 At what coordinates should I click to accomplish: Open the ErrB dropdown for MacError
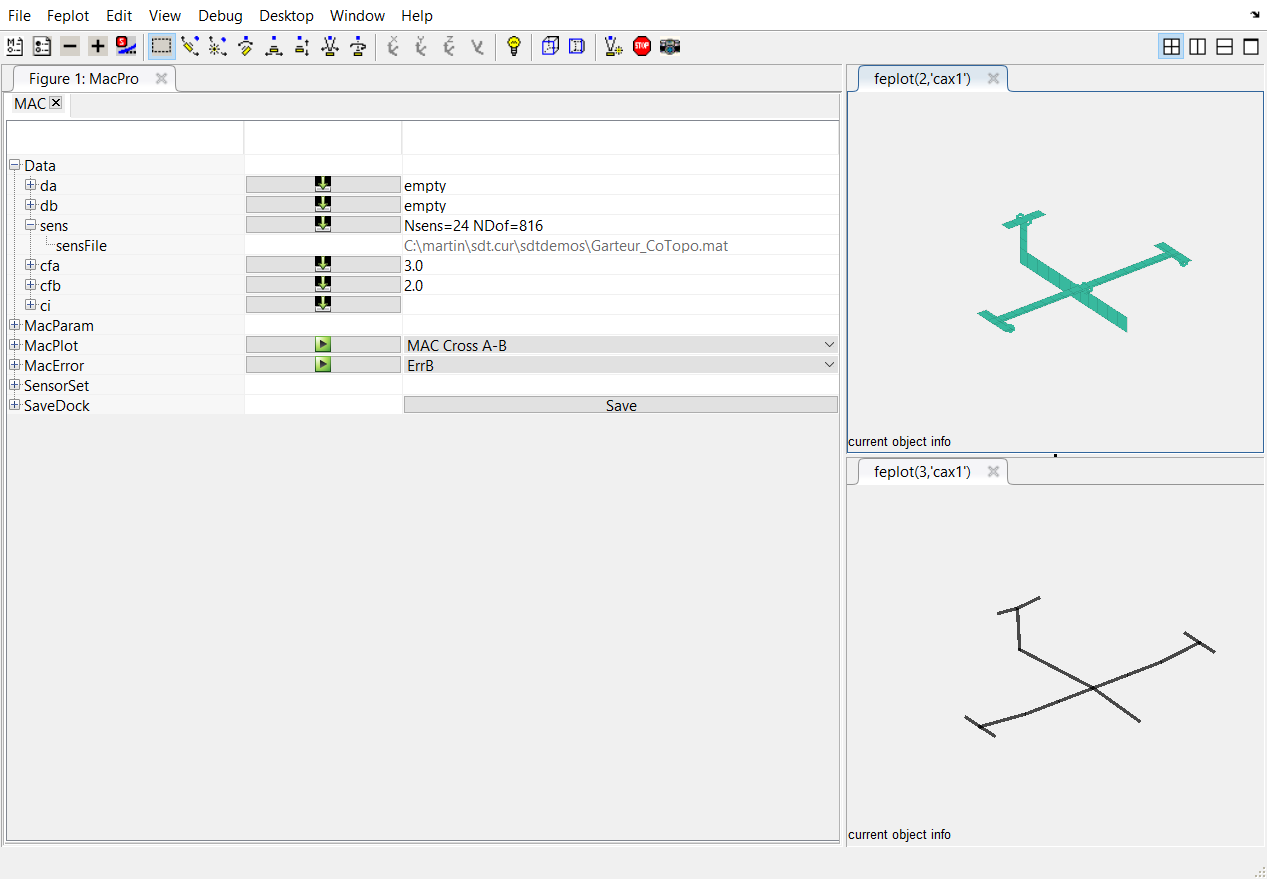(620, 365)
